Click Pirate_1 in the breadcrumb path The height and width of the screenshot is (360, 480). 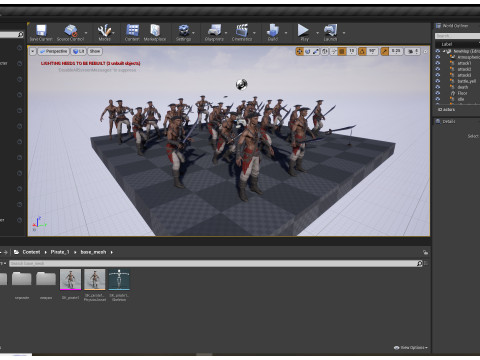point(60,252)
